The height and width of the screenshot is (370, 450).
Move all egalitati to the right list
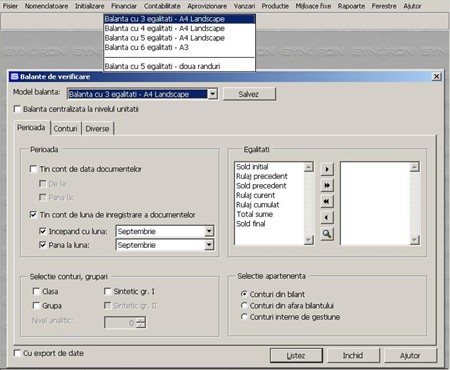pyautogui.click(x=327, y=185)
